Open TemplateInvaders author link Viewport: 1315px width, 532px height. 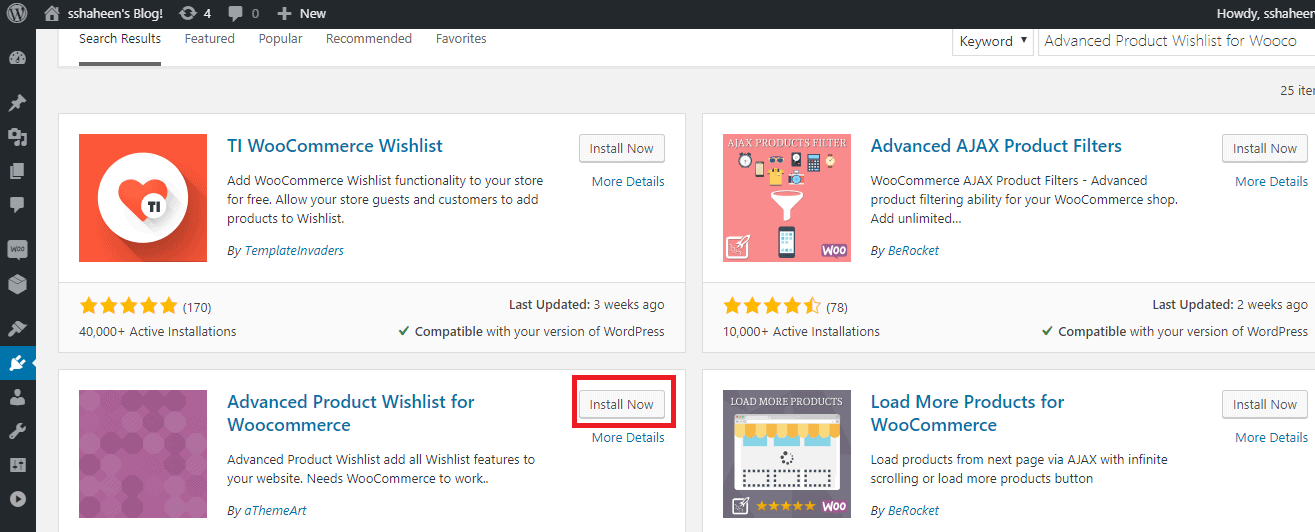(294, 251)
